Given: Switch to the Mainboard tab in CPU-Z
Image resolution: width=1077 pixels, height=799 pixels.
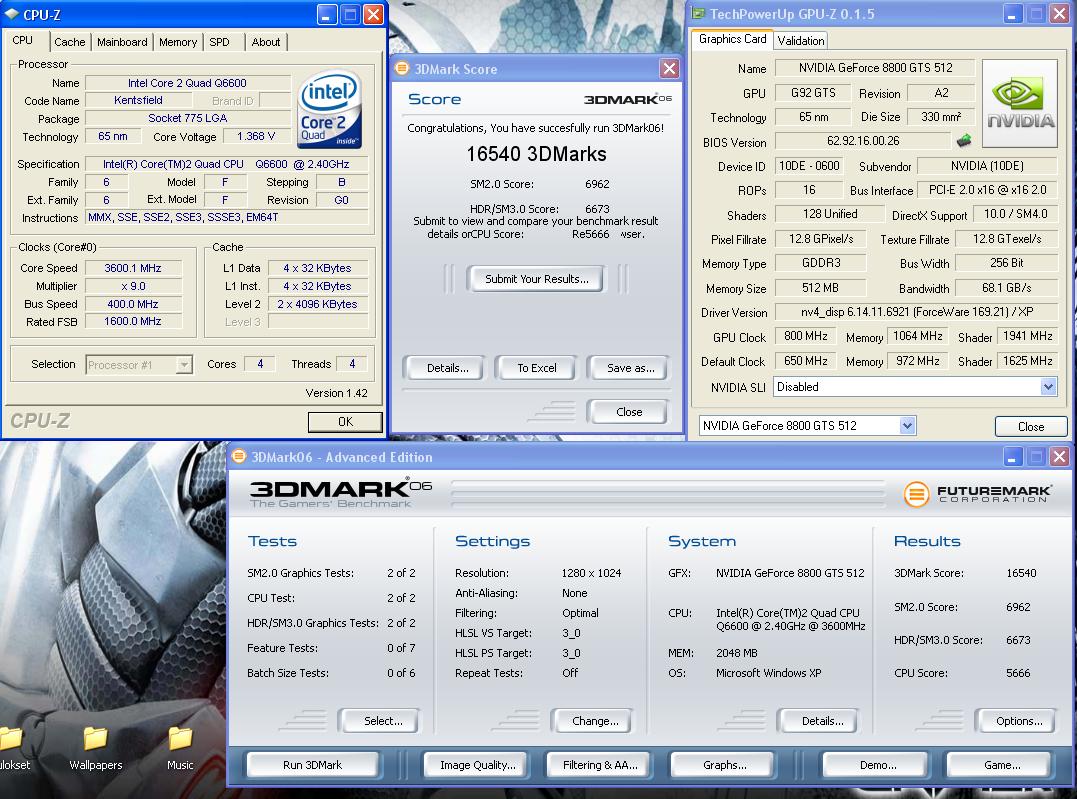Looking at the screenshot, I should coord(122,42).
